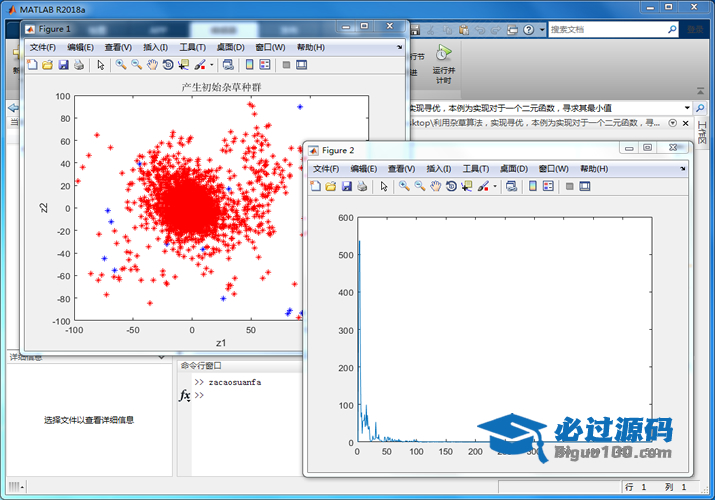Open 桌面(D) menu in Figure 2
Viewport: 715px width, 500px height.
coord(513,169)
